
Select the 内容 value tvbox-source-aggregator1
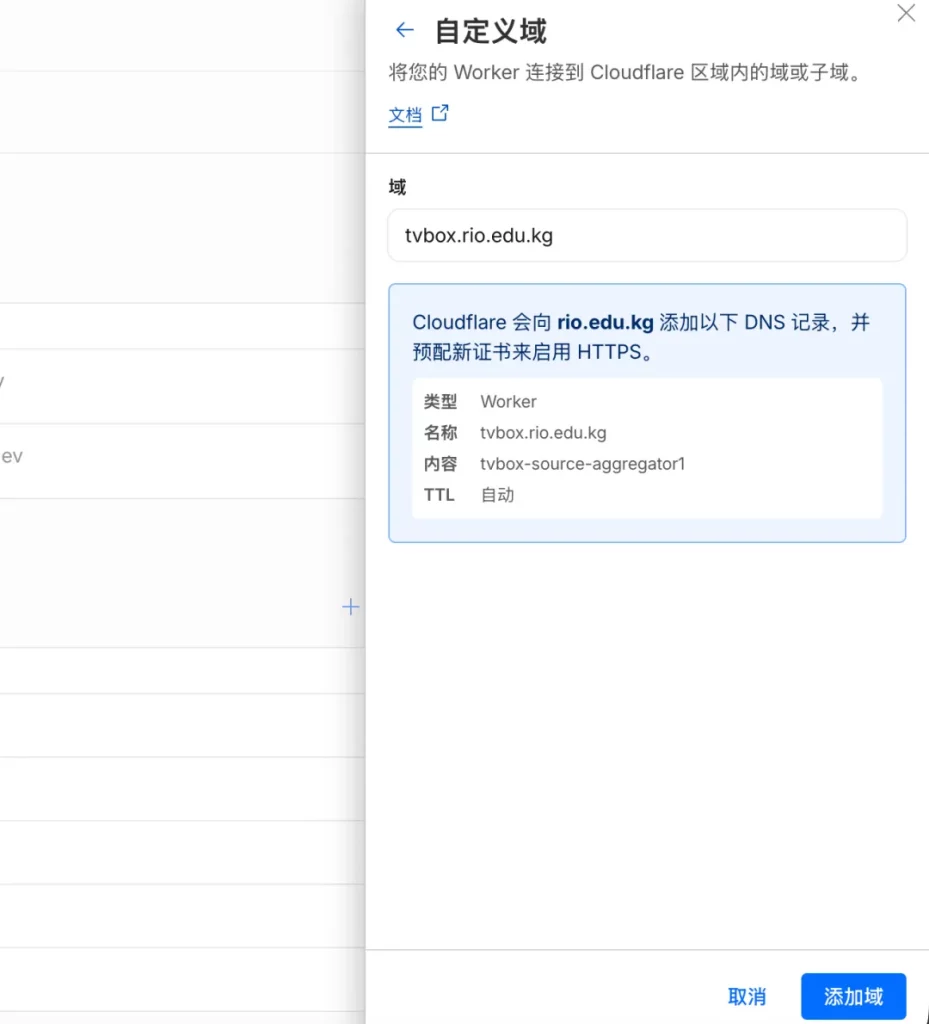coord(582,464)
